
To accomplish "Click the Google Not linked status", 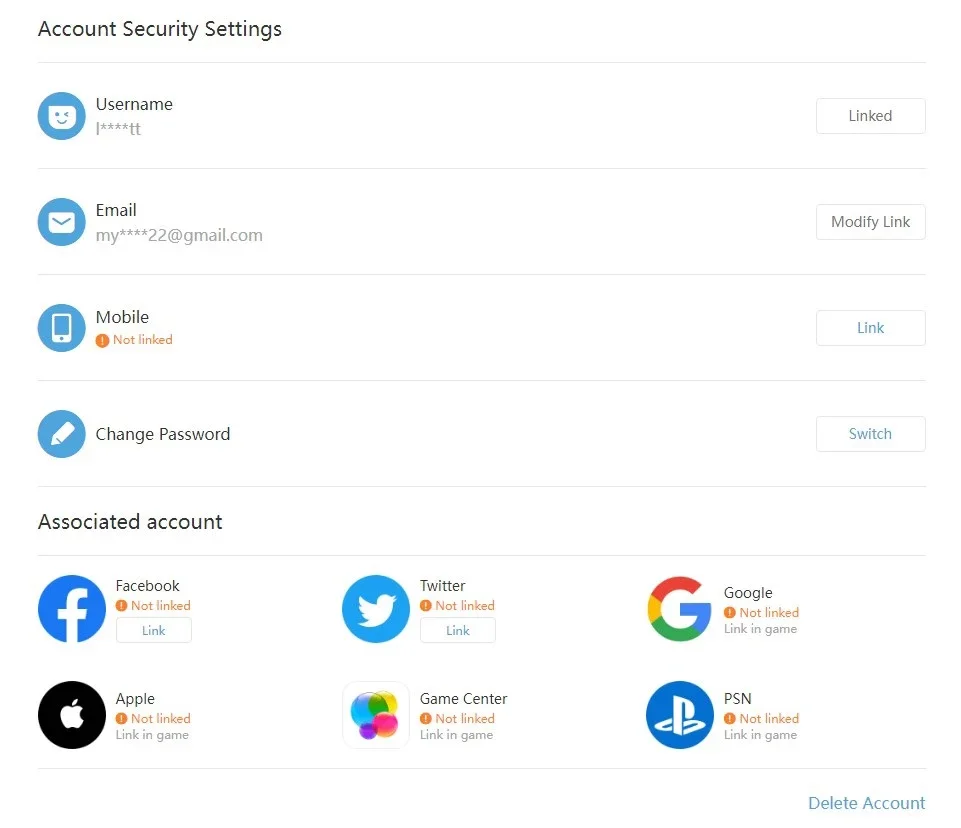I will [x=761, y=612].
